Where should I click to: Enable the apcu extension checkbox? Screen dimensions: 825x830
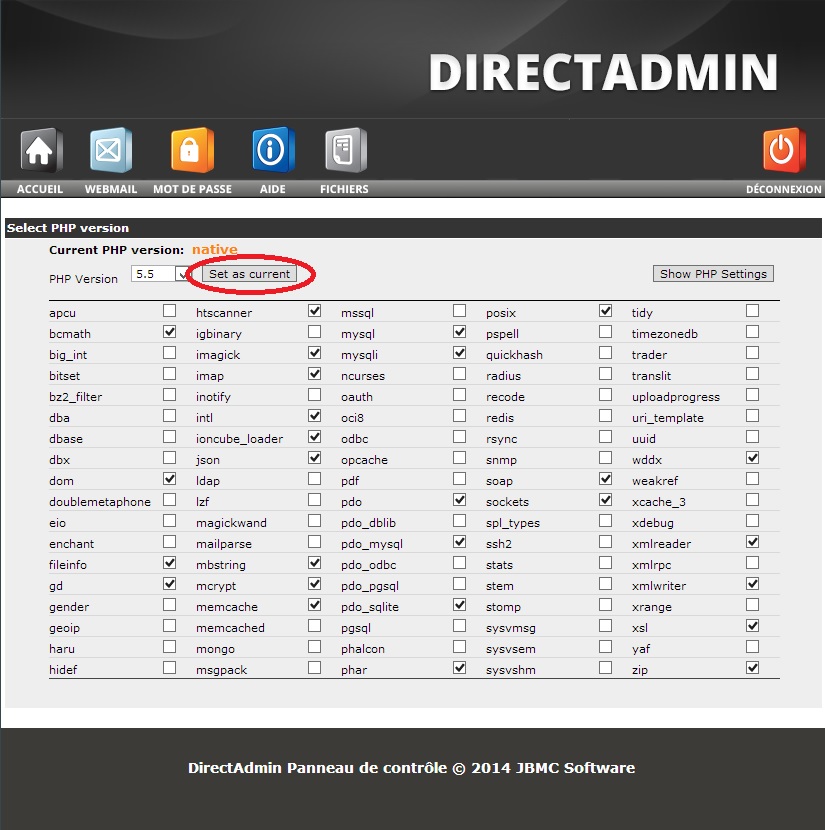(x=169, y=311)
